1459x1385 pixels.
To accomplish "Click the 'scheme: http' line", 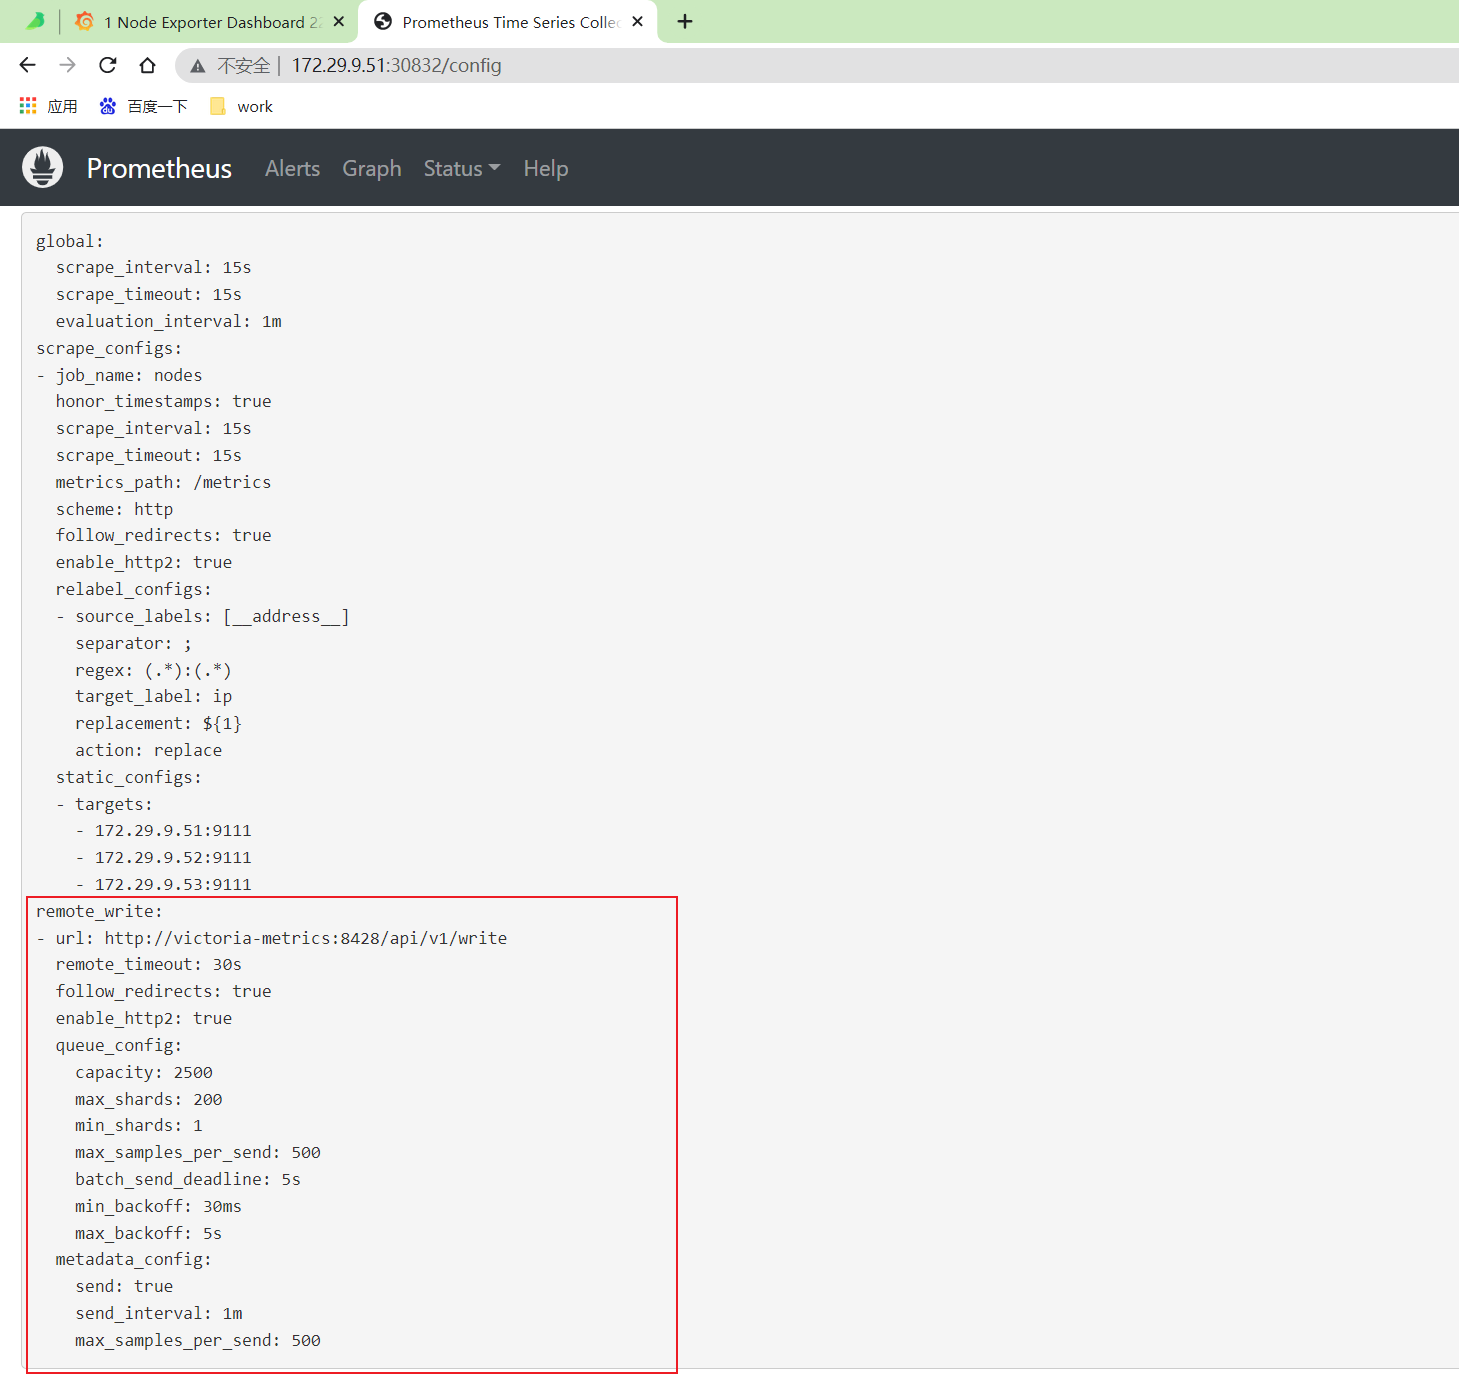I will click(115, 509).
